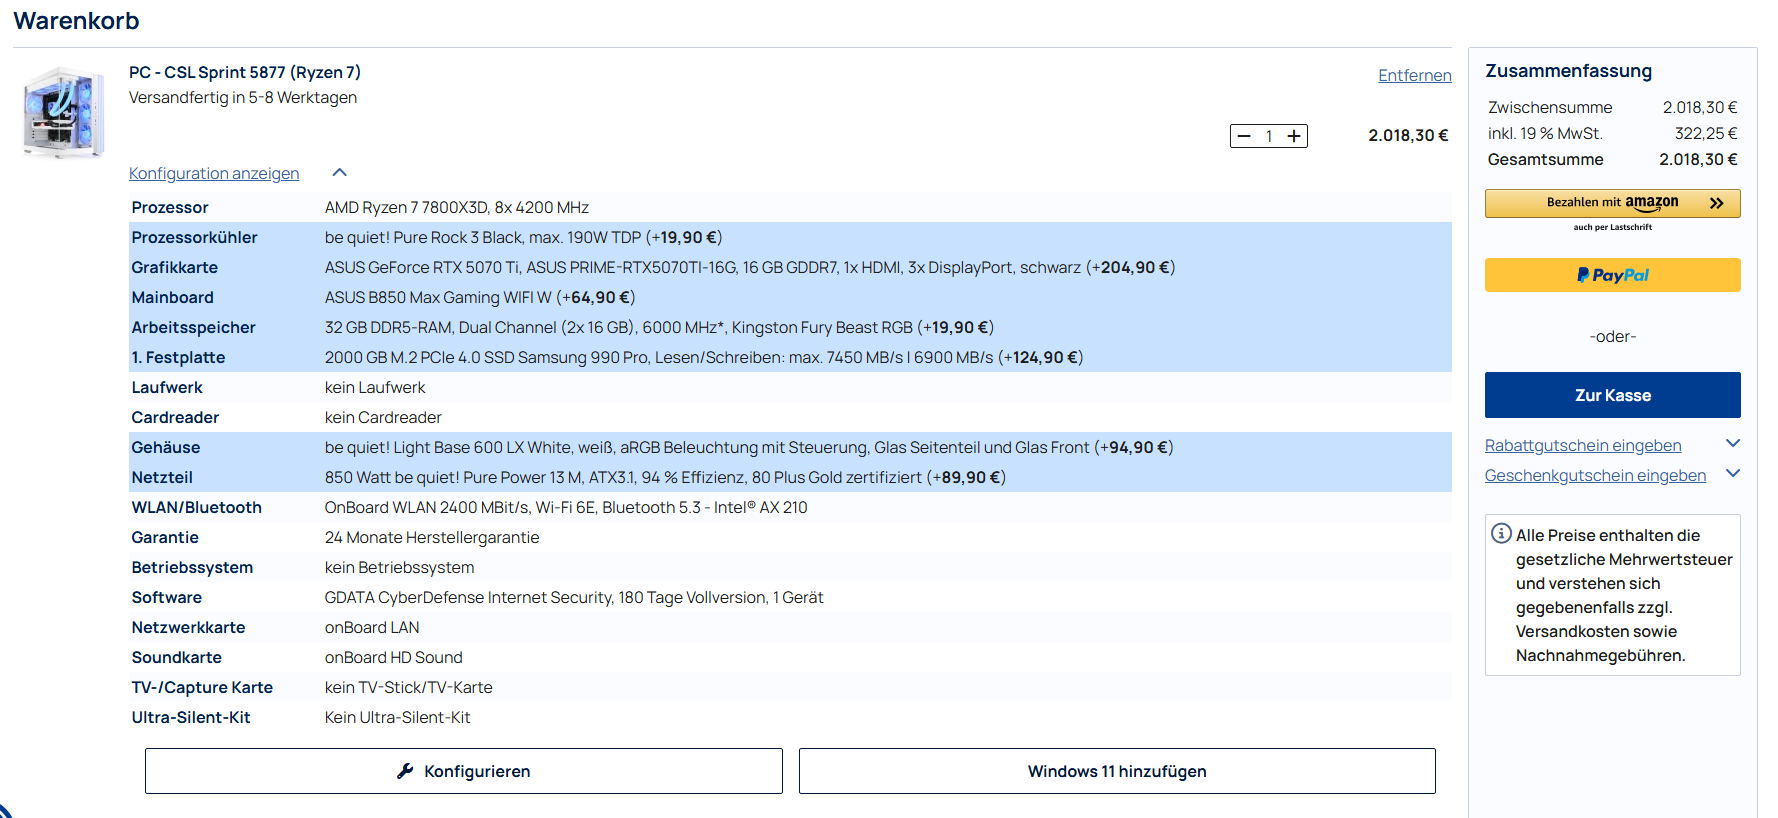
Task: Select the 32 GB DDR5-RAM text
Action: pos(659,327)
